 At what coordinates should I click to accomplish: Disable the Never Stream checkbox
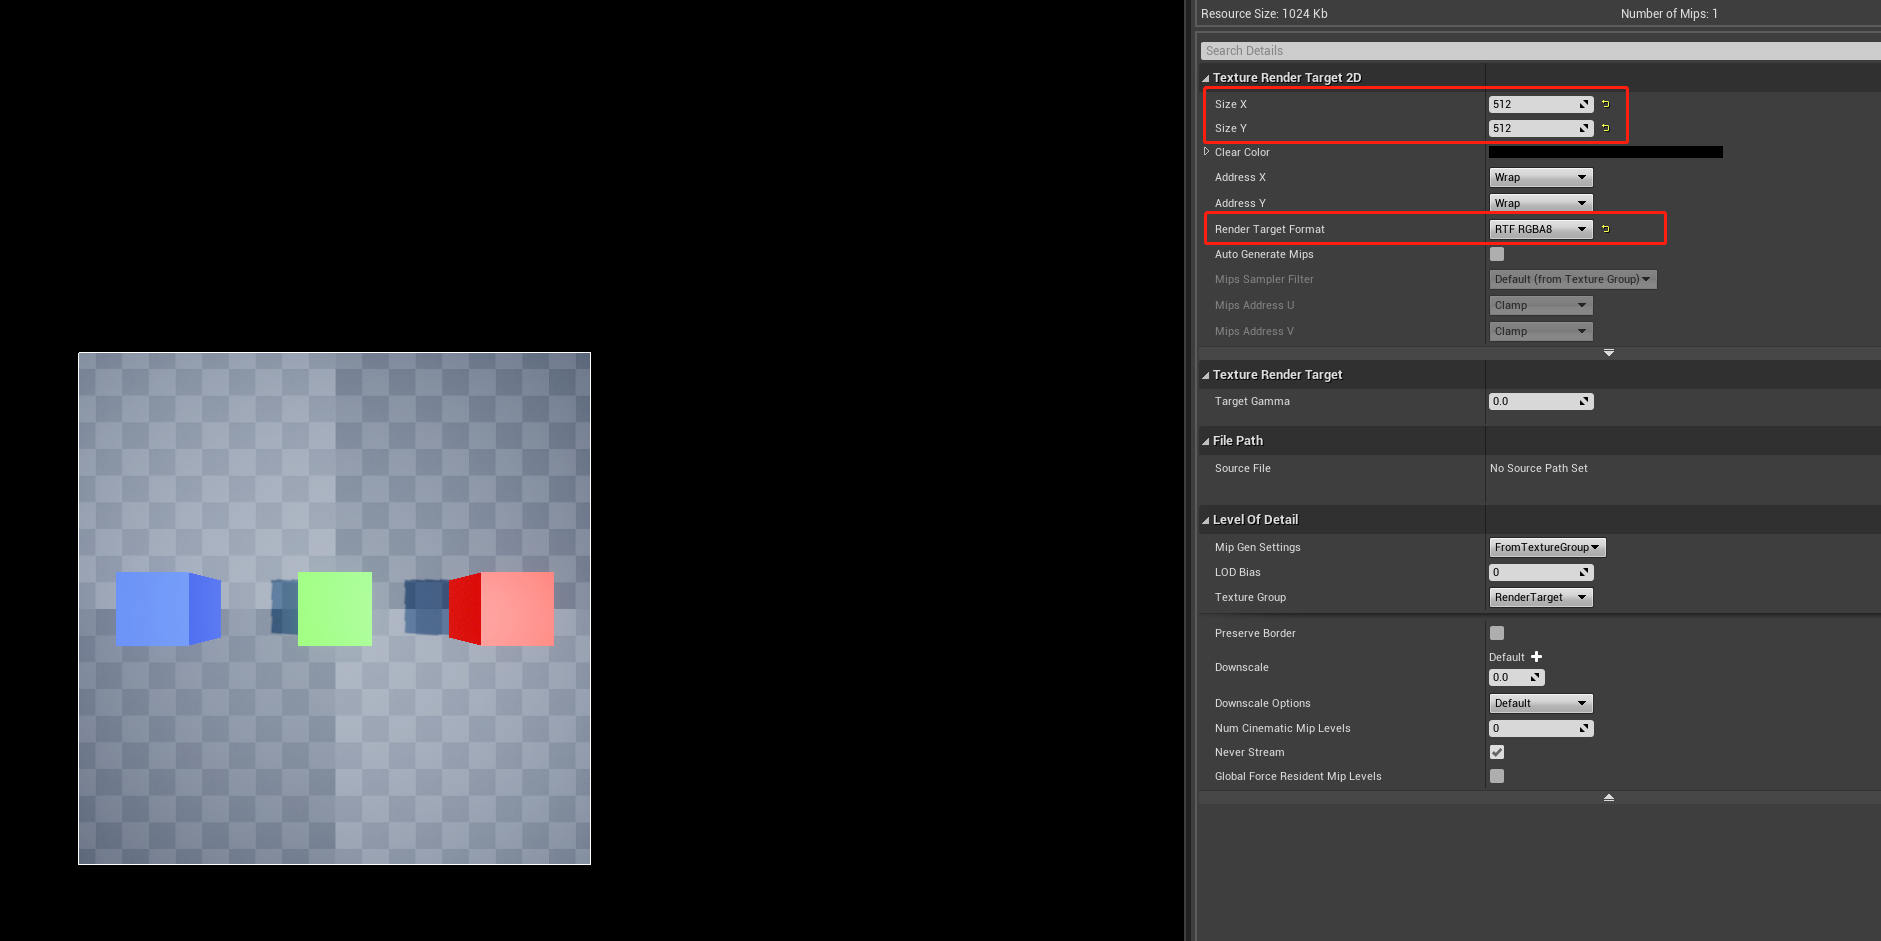[1496, 751]
